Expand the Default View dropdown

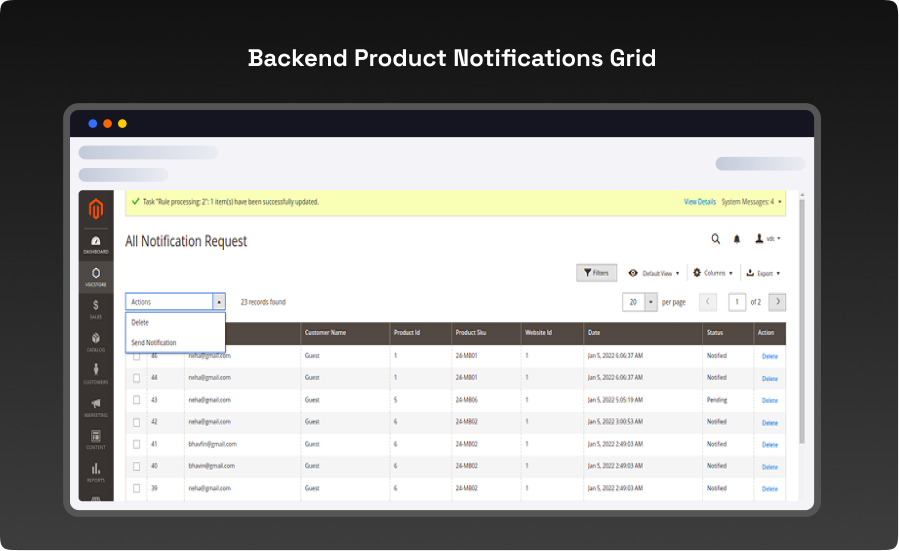click(654, 273)
